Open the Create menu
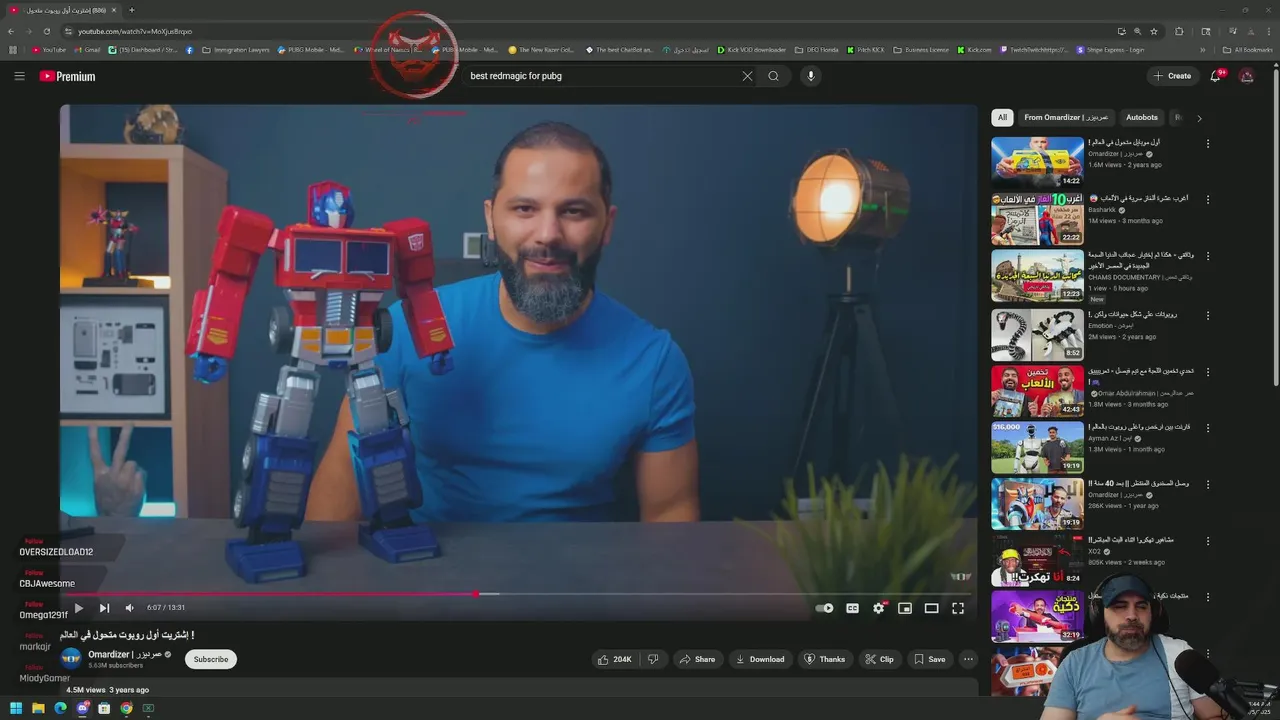The height and width of the screenshot is (720, 1280). tap(1172, 76)
